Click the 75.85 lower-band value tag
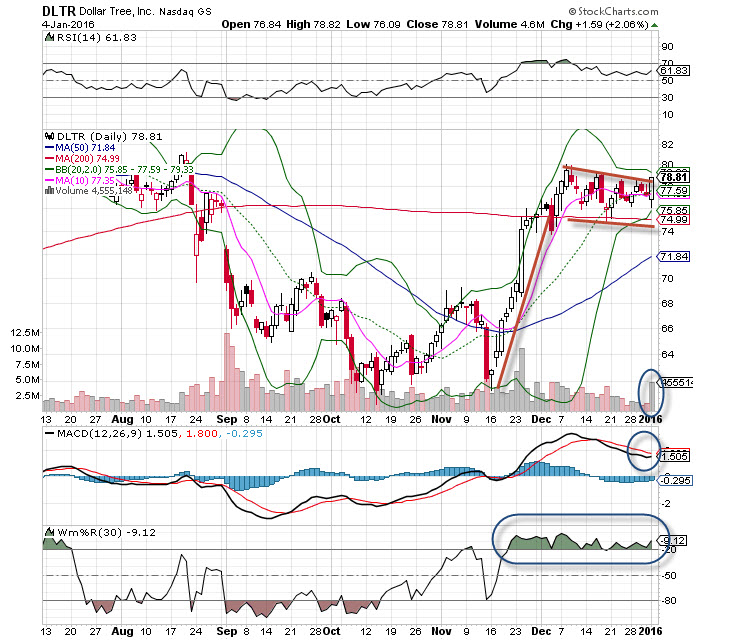The width and height of the screenshot is (744, 640). point(674,210)
